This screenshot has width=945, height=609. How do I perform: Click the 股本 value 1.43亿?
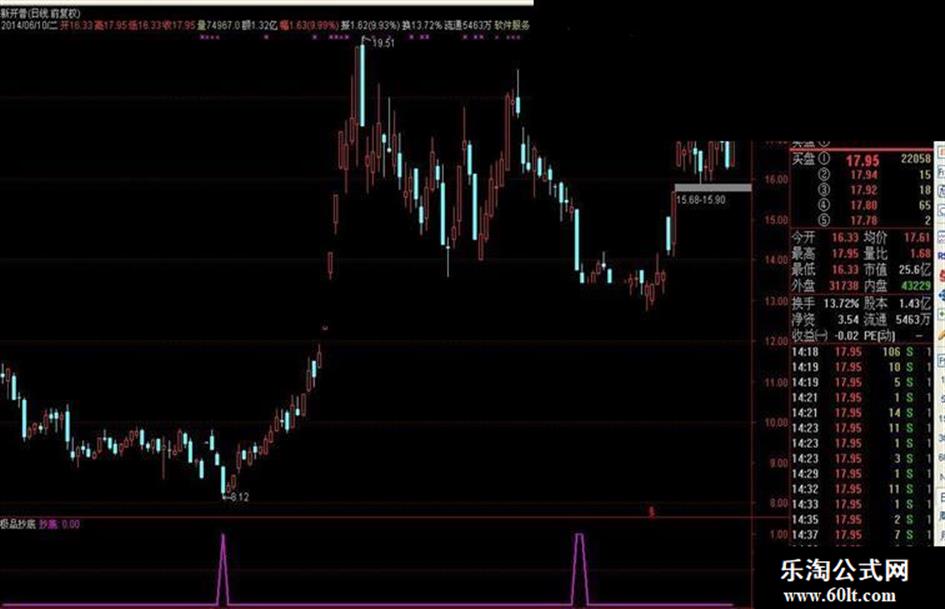point(915,303)
